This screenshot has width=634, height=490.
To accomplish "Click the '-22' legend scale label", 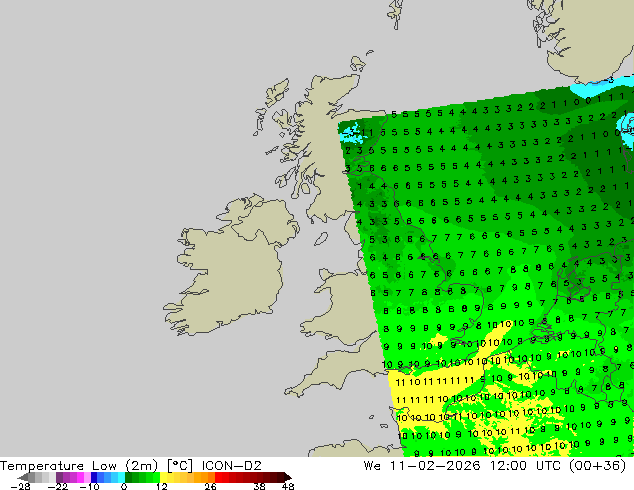I will point(58,486).
